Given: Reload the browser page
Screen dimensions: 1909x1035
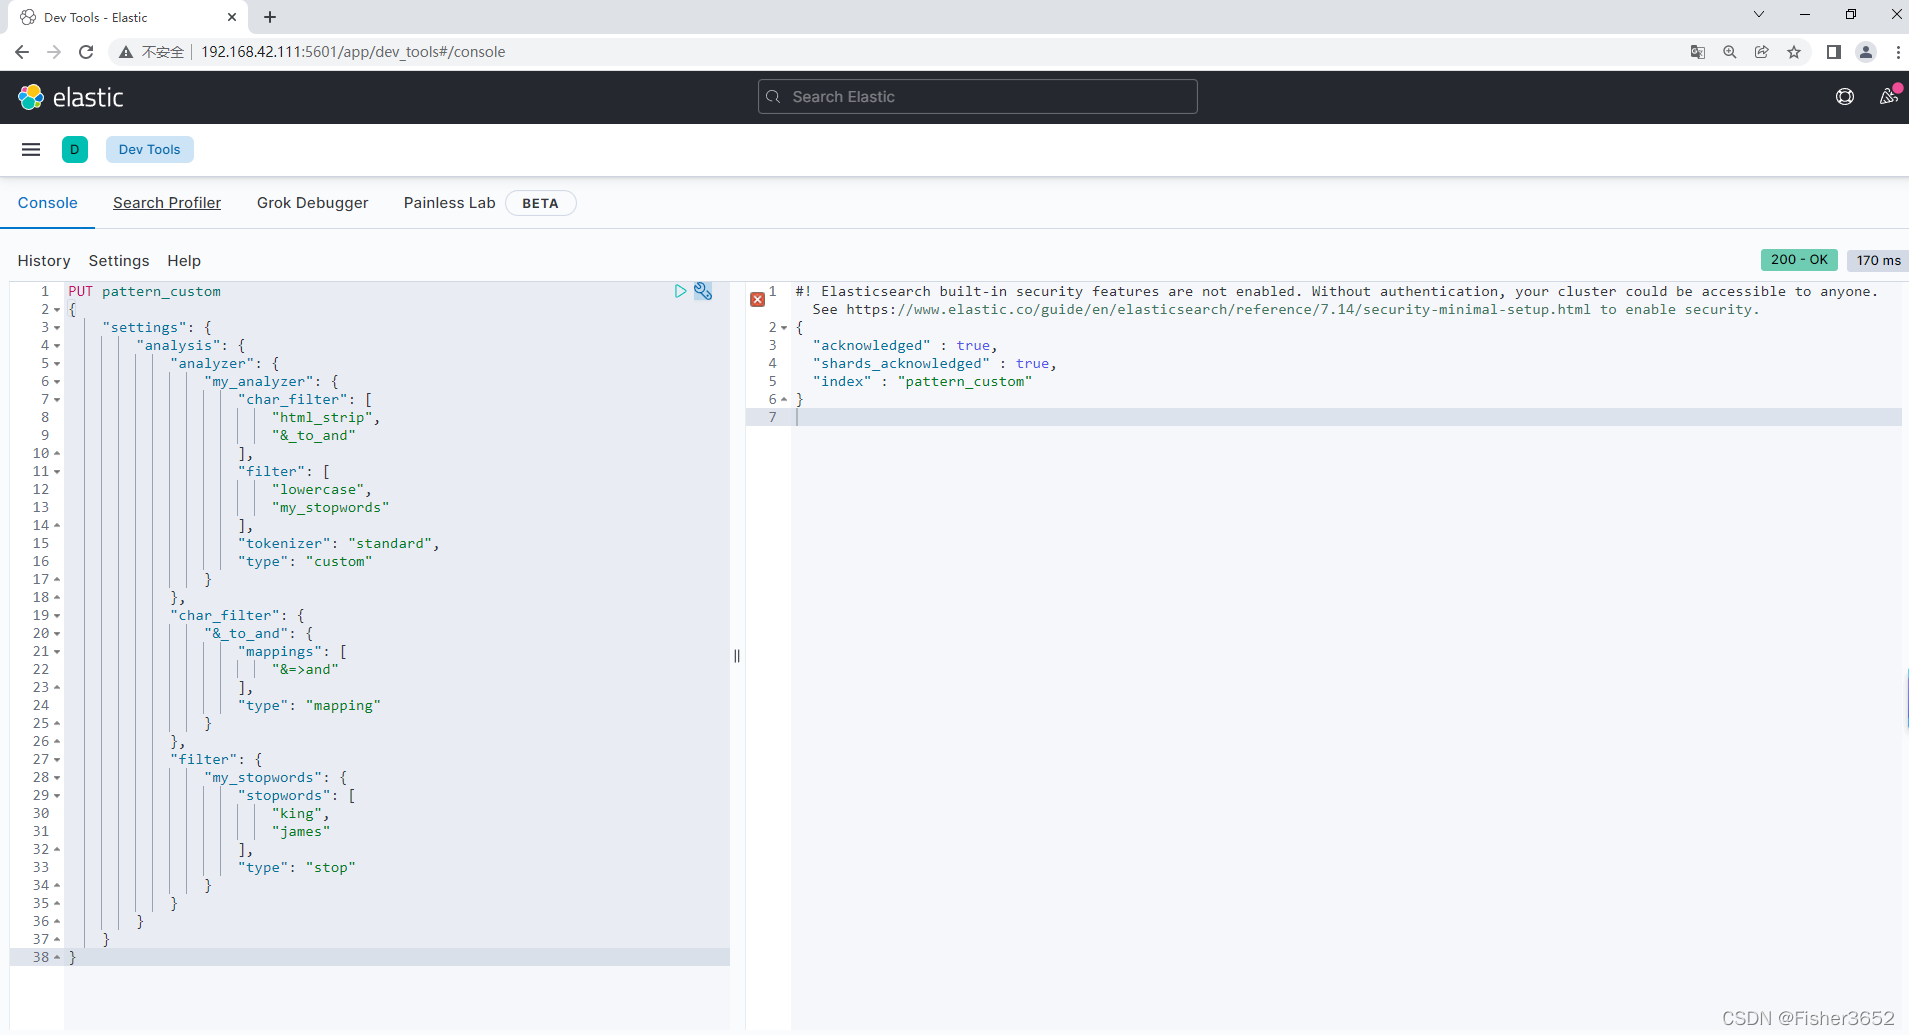Looking at the screenshot, I should click(86, 52).
